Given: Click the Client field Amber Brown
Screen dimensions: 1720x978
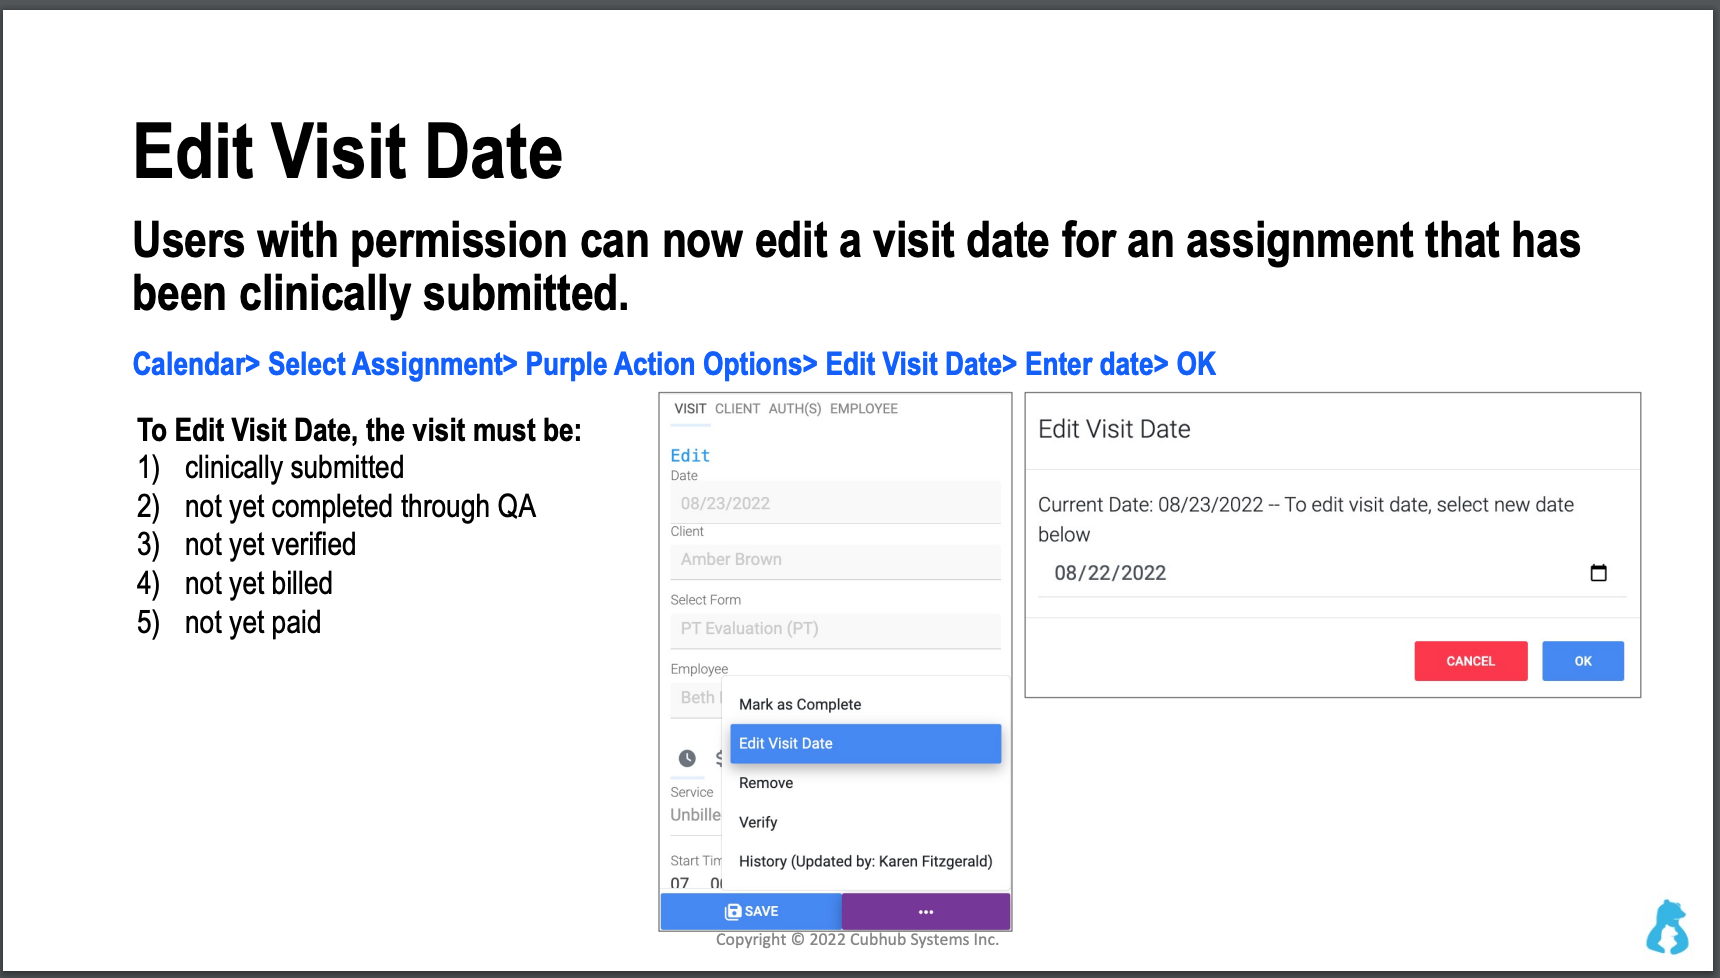Looking at the screenshot, I should 835,560.
